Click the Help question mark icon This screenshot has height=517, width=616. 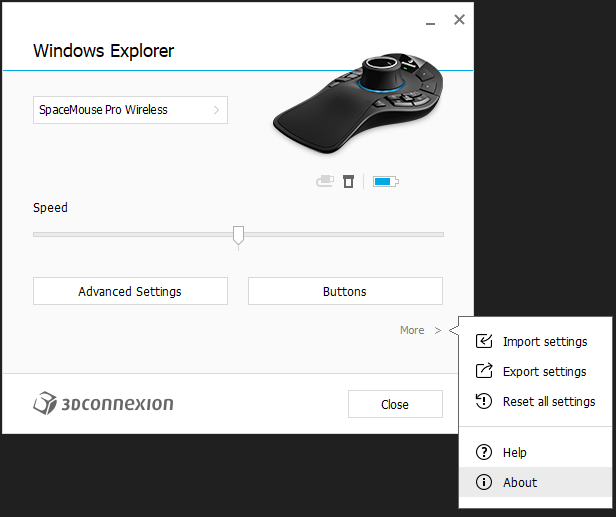pyautogui.click(x=484, y=452)
